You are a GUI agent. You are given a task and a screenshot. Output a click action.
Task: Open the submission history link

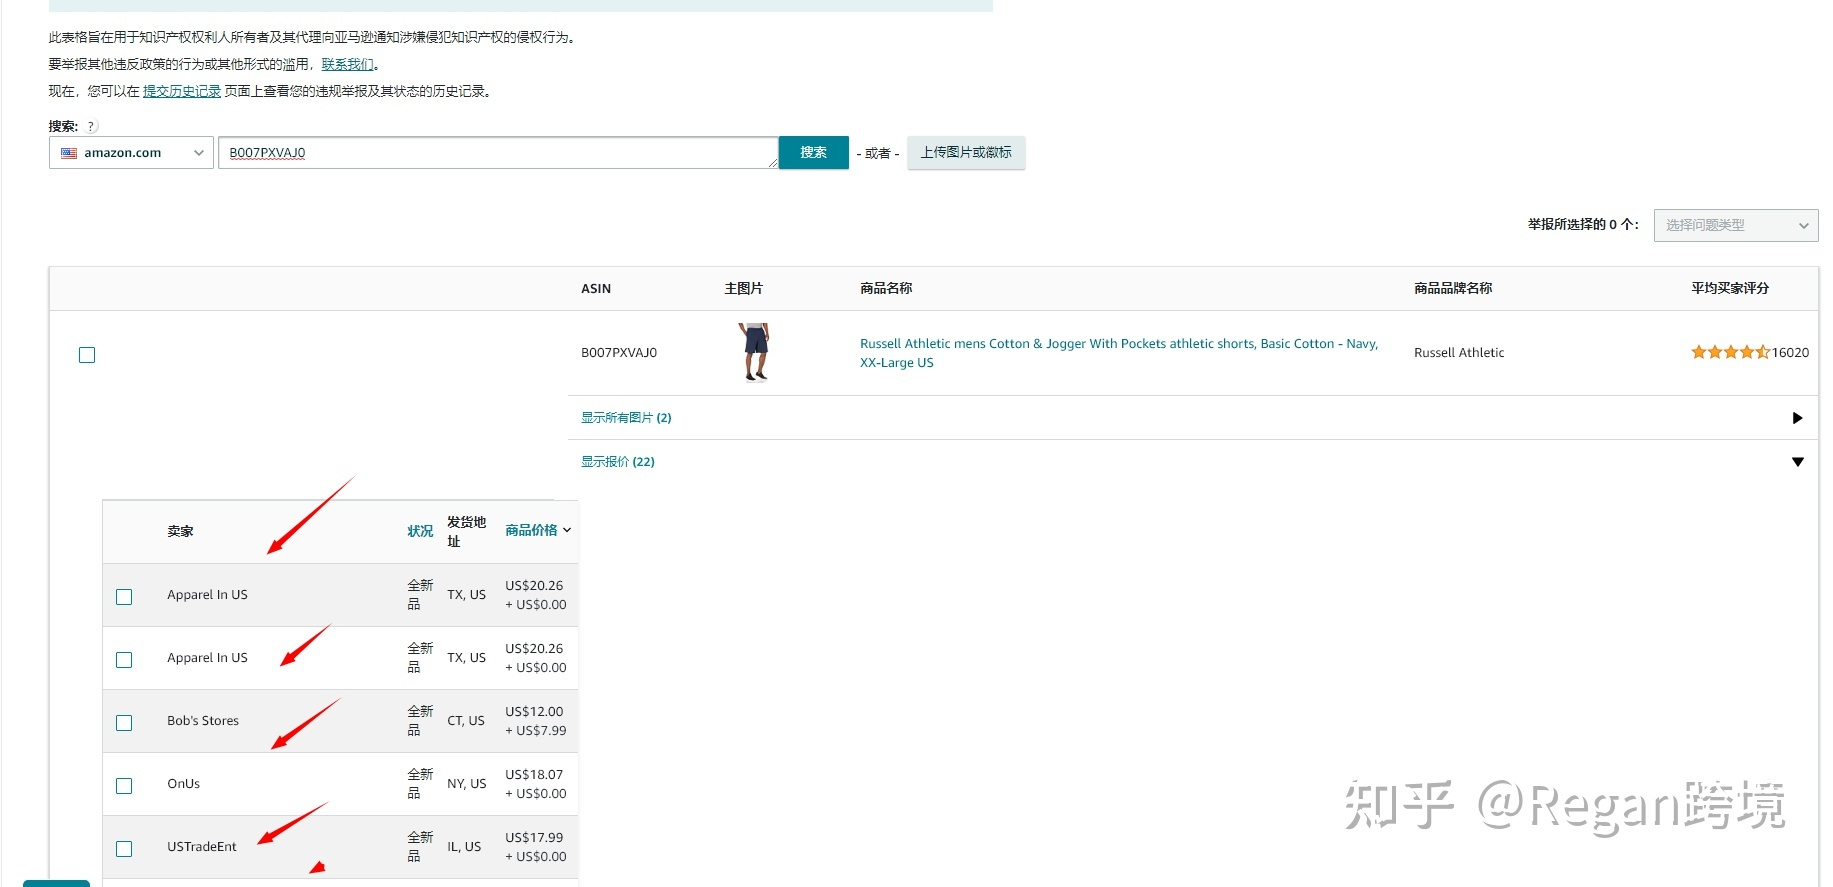[x=181, y=91]
